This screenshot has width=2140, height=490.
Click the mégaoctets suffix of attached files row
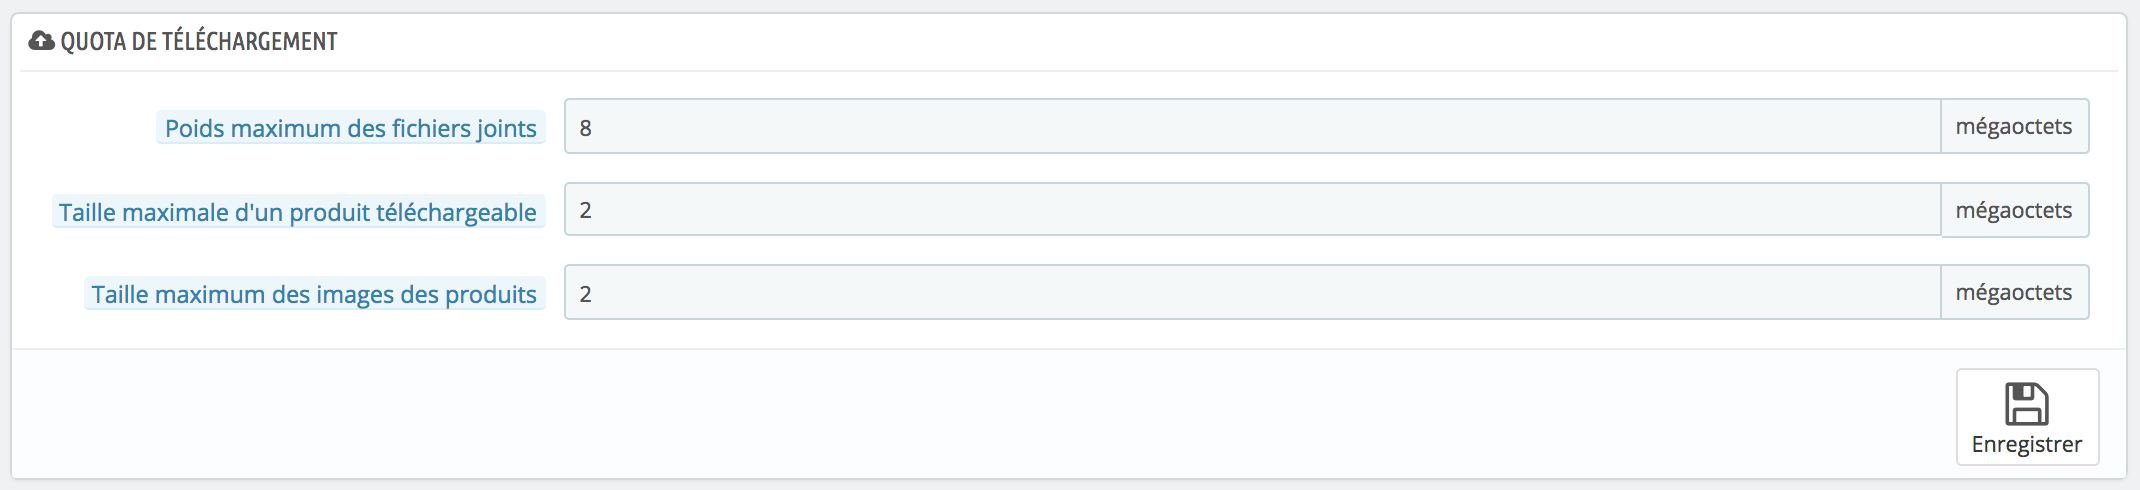2014,126
